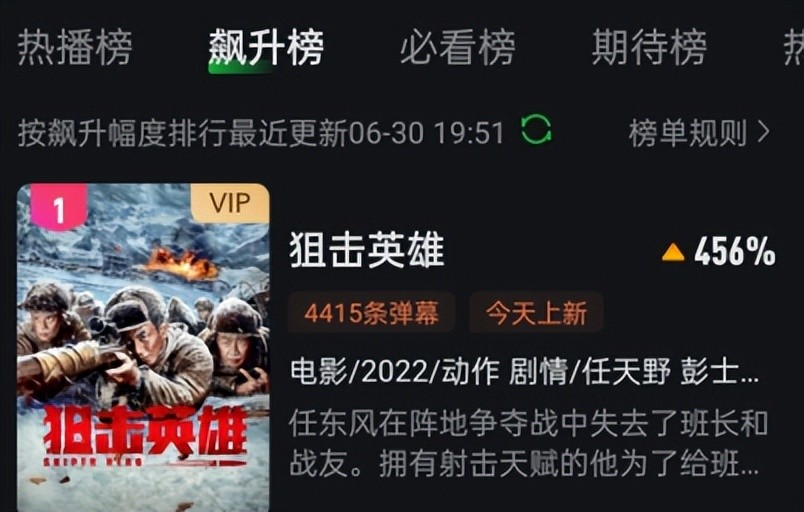Open the 榜单规则 rules link
Image resolution: width=804 pixels, height=512 pixels.
tap(699, 132)
